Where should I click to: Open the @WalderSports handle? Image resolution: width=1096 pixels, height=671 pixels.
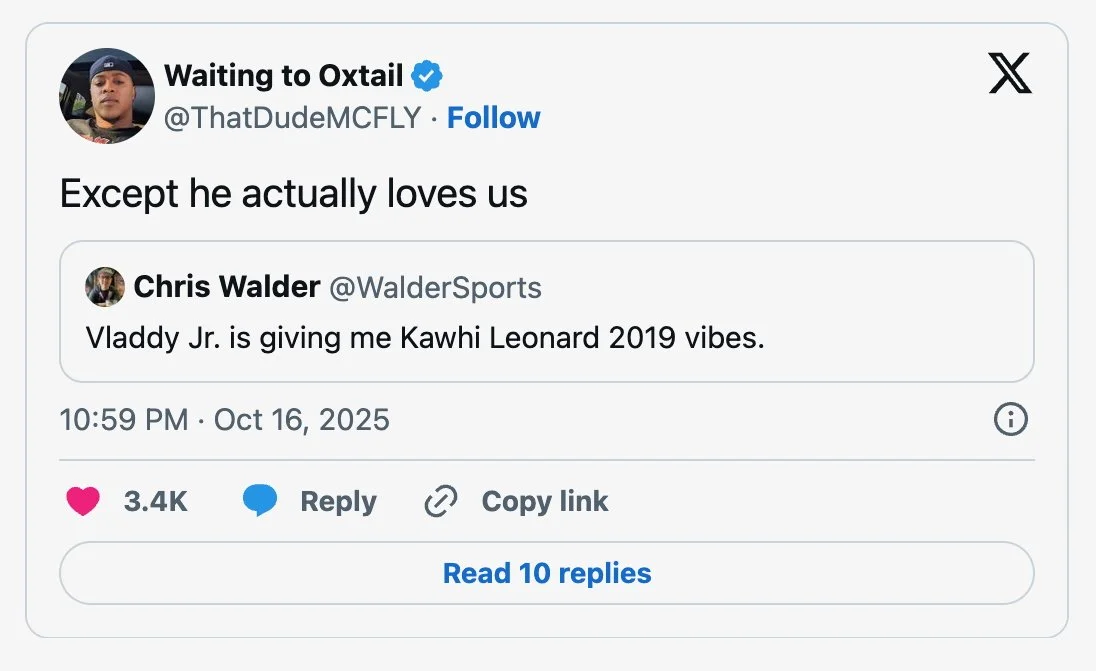click(435, 288)
